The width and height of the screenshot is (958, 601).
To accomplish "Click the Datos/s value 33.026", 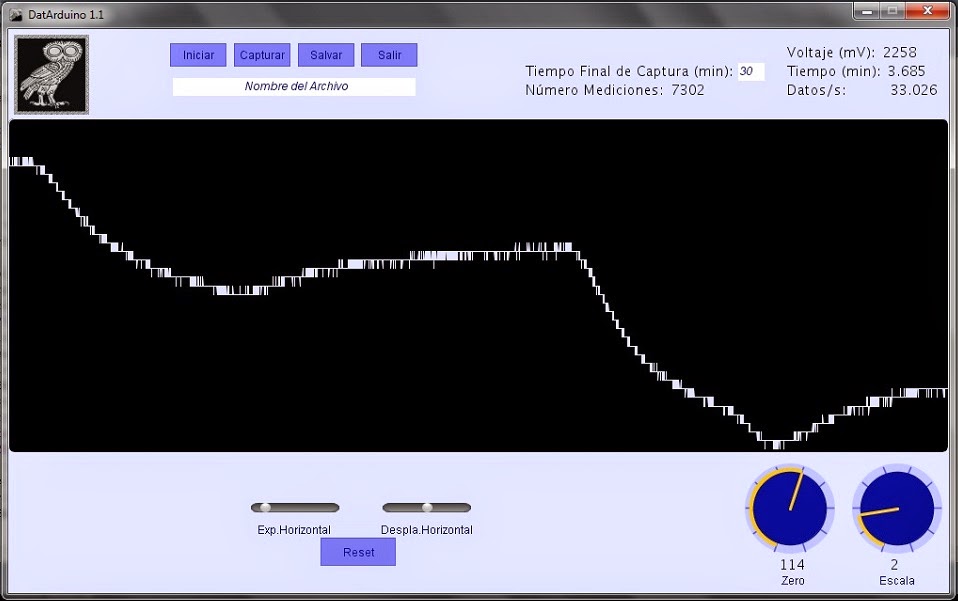I will pyautogui.click(x=913, y=90).
